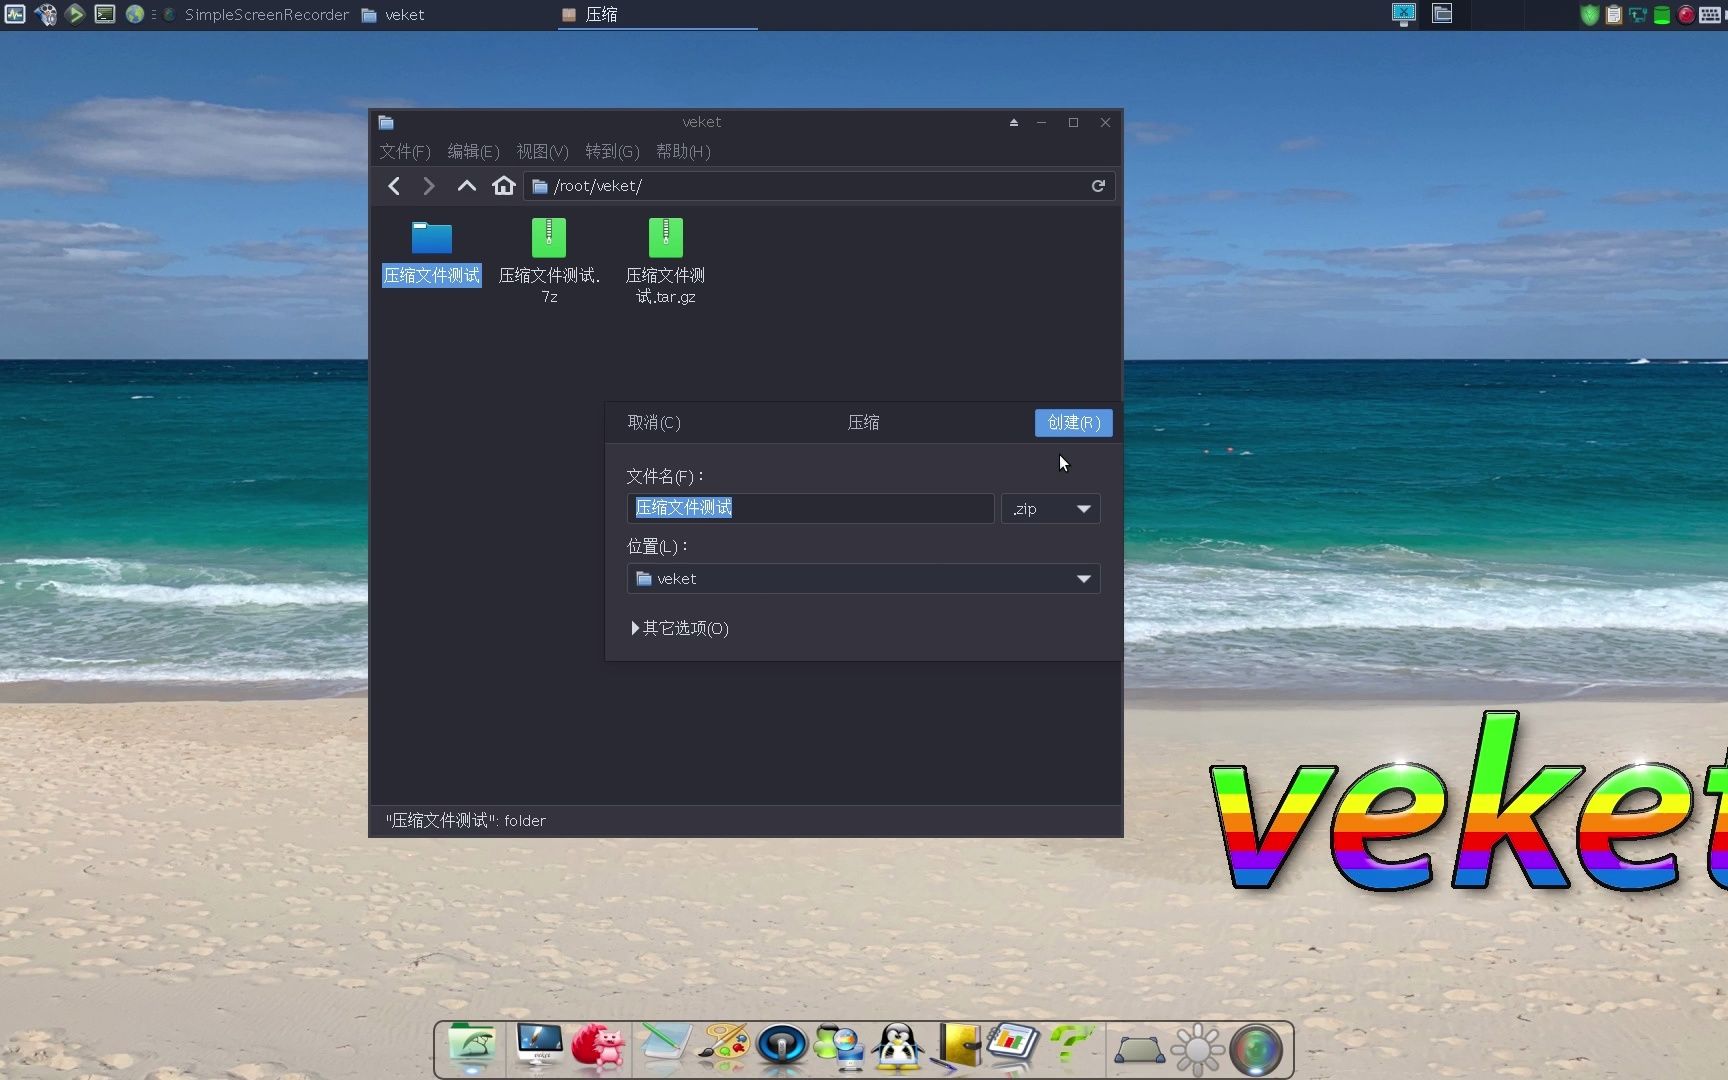This screenshot has width=1728, height=1080.
Task: Open the clipboard manager tray icon
Action: point(1614,15)
